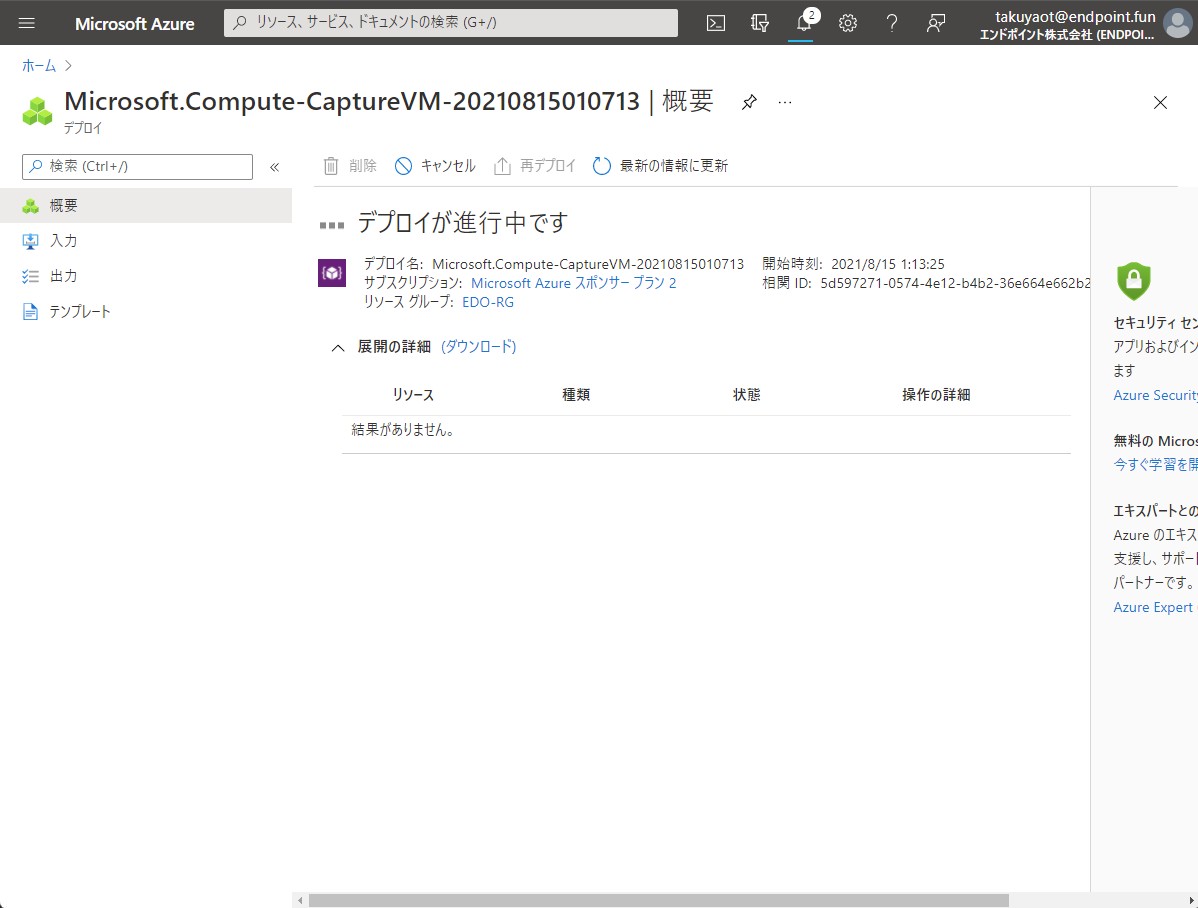Open the help question mark menu
The width and height of the screenshot is (1198, 908).
892,23
